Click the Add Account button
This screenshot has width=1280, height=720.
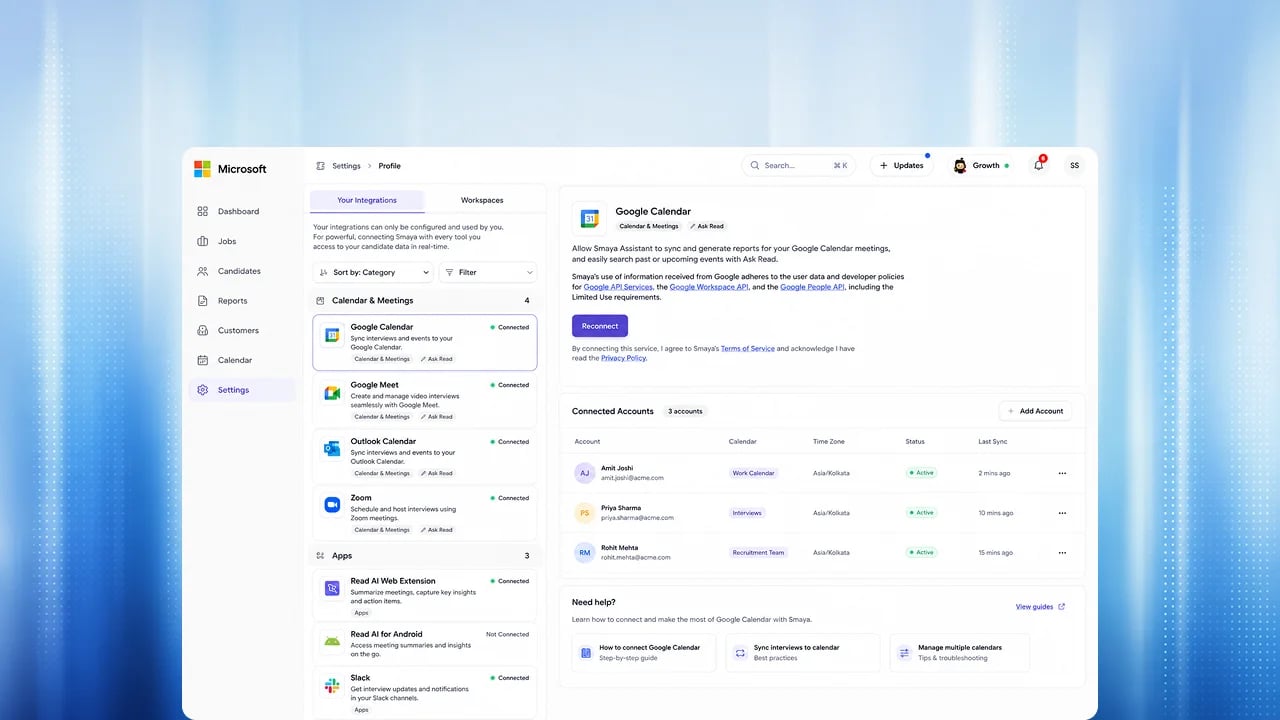pos(1035,411)
